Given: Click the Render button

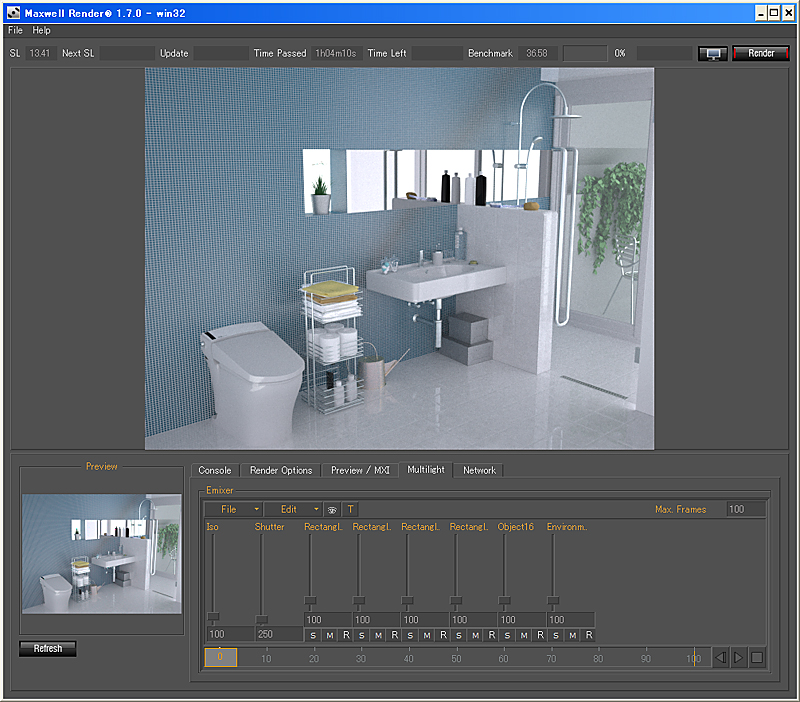Looking at the screenshot, I should tap(761, 53).
